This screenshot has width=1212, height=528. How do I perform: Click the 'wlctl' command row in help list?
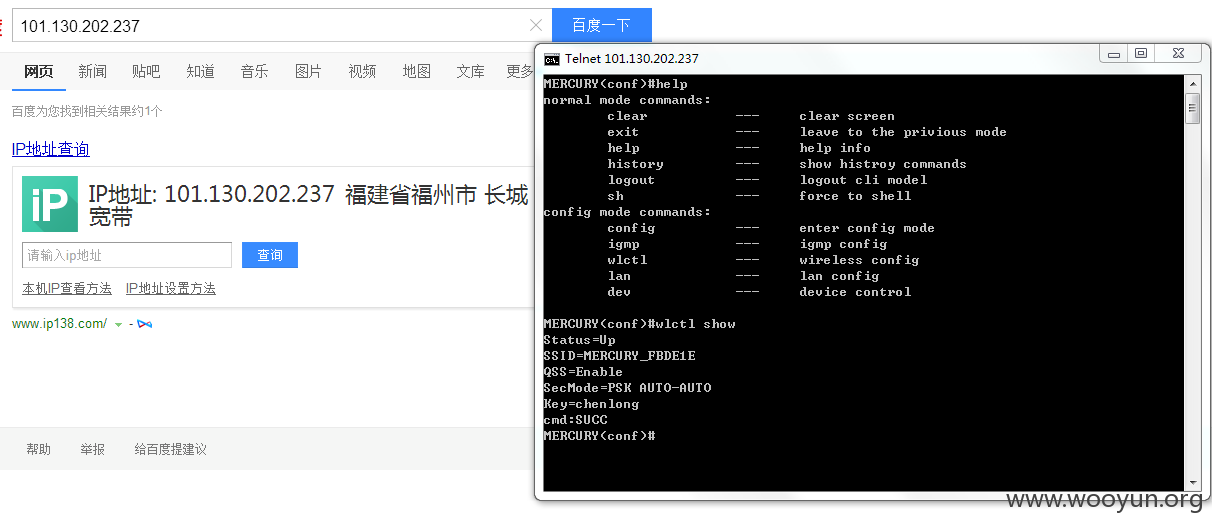763,260
